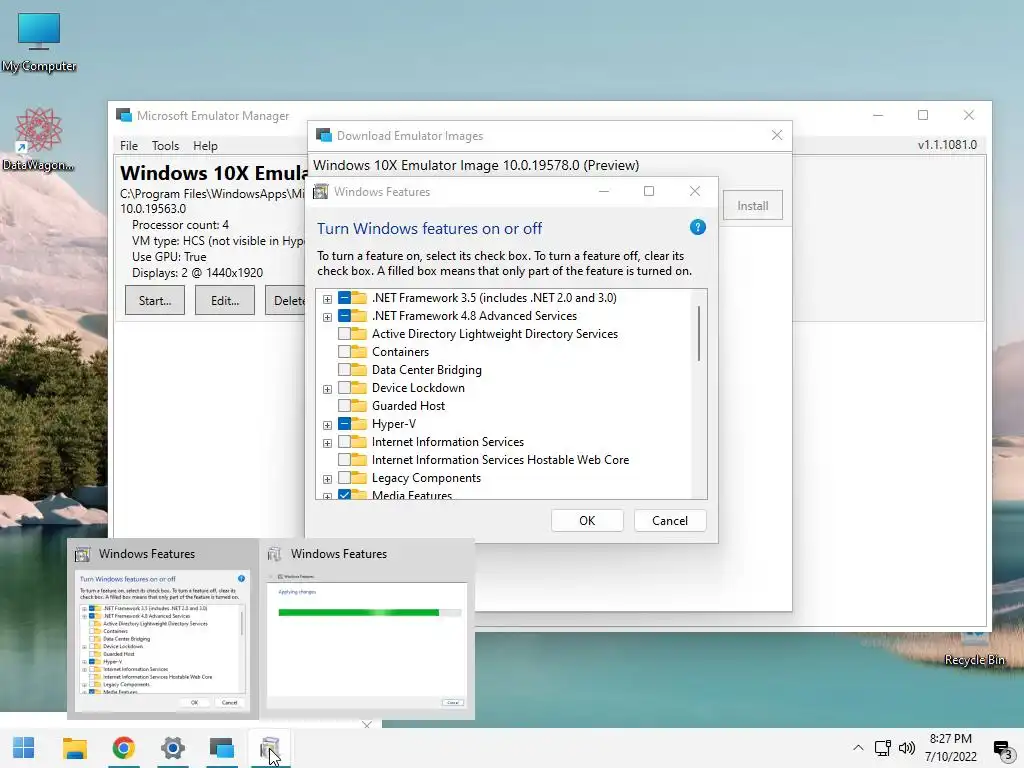The height and width of the screenshot is (768, 1024).
Task: Click the Windows Features taskbar icon
Action: [x=270, y=748]
